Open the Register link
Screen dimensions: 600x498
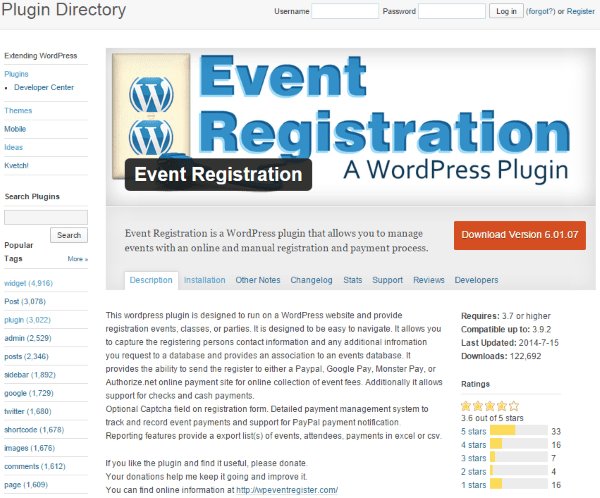click(580, 11)
